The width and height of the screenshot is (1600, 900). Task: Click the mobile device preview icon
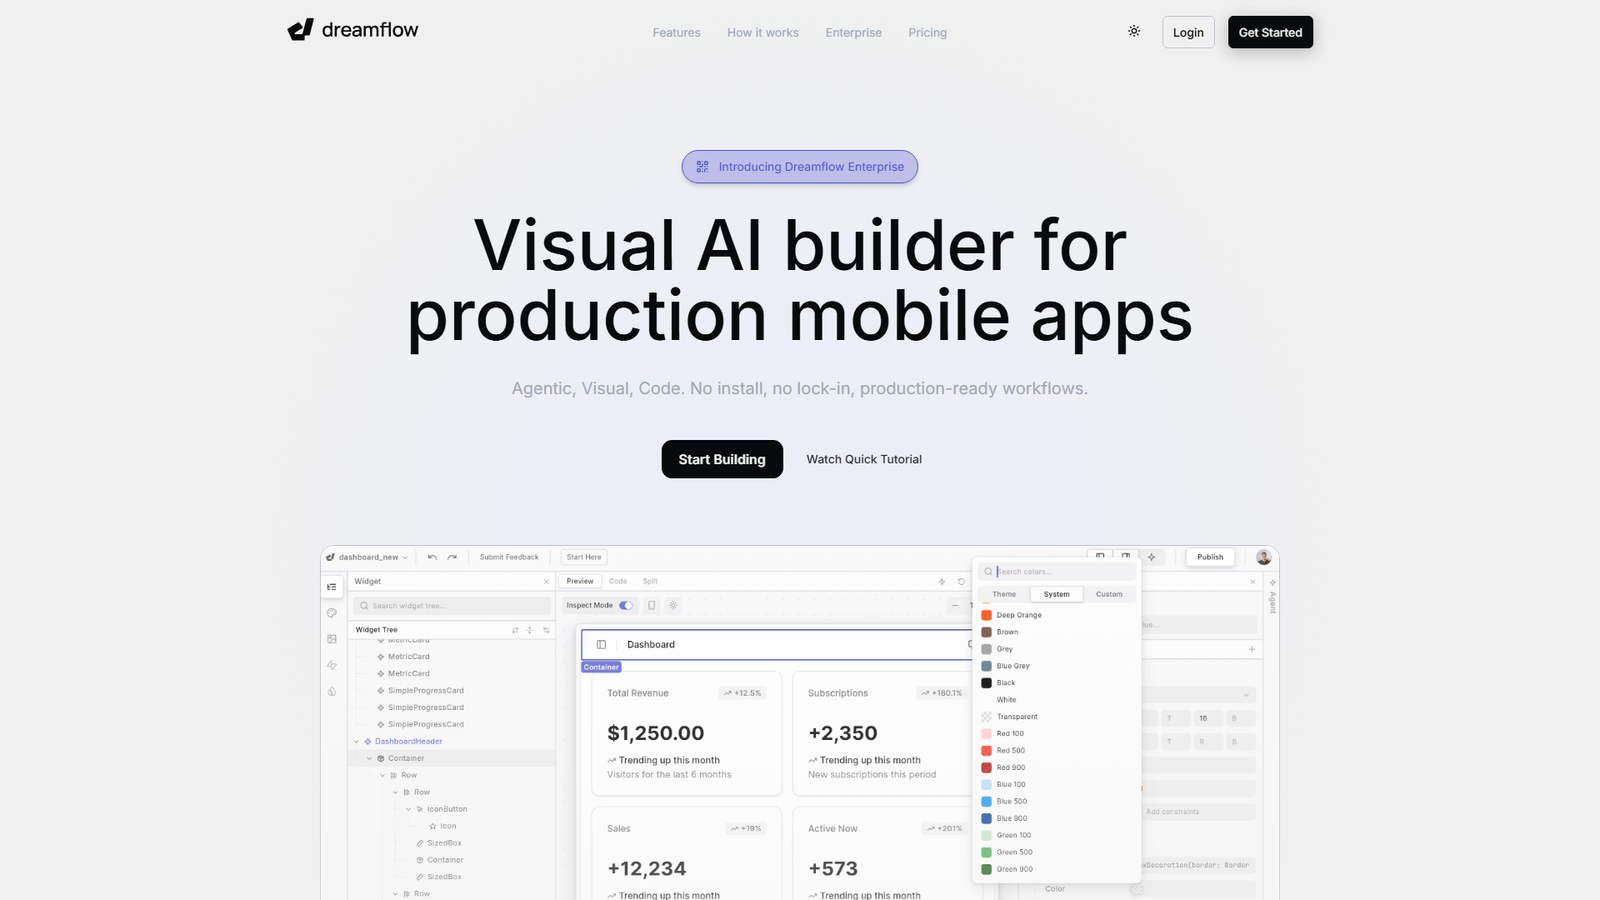pos(651,605)
